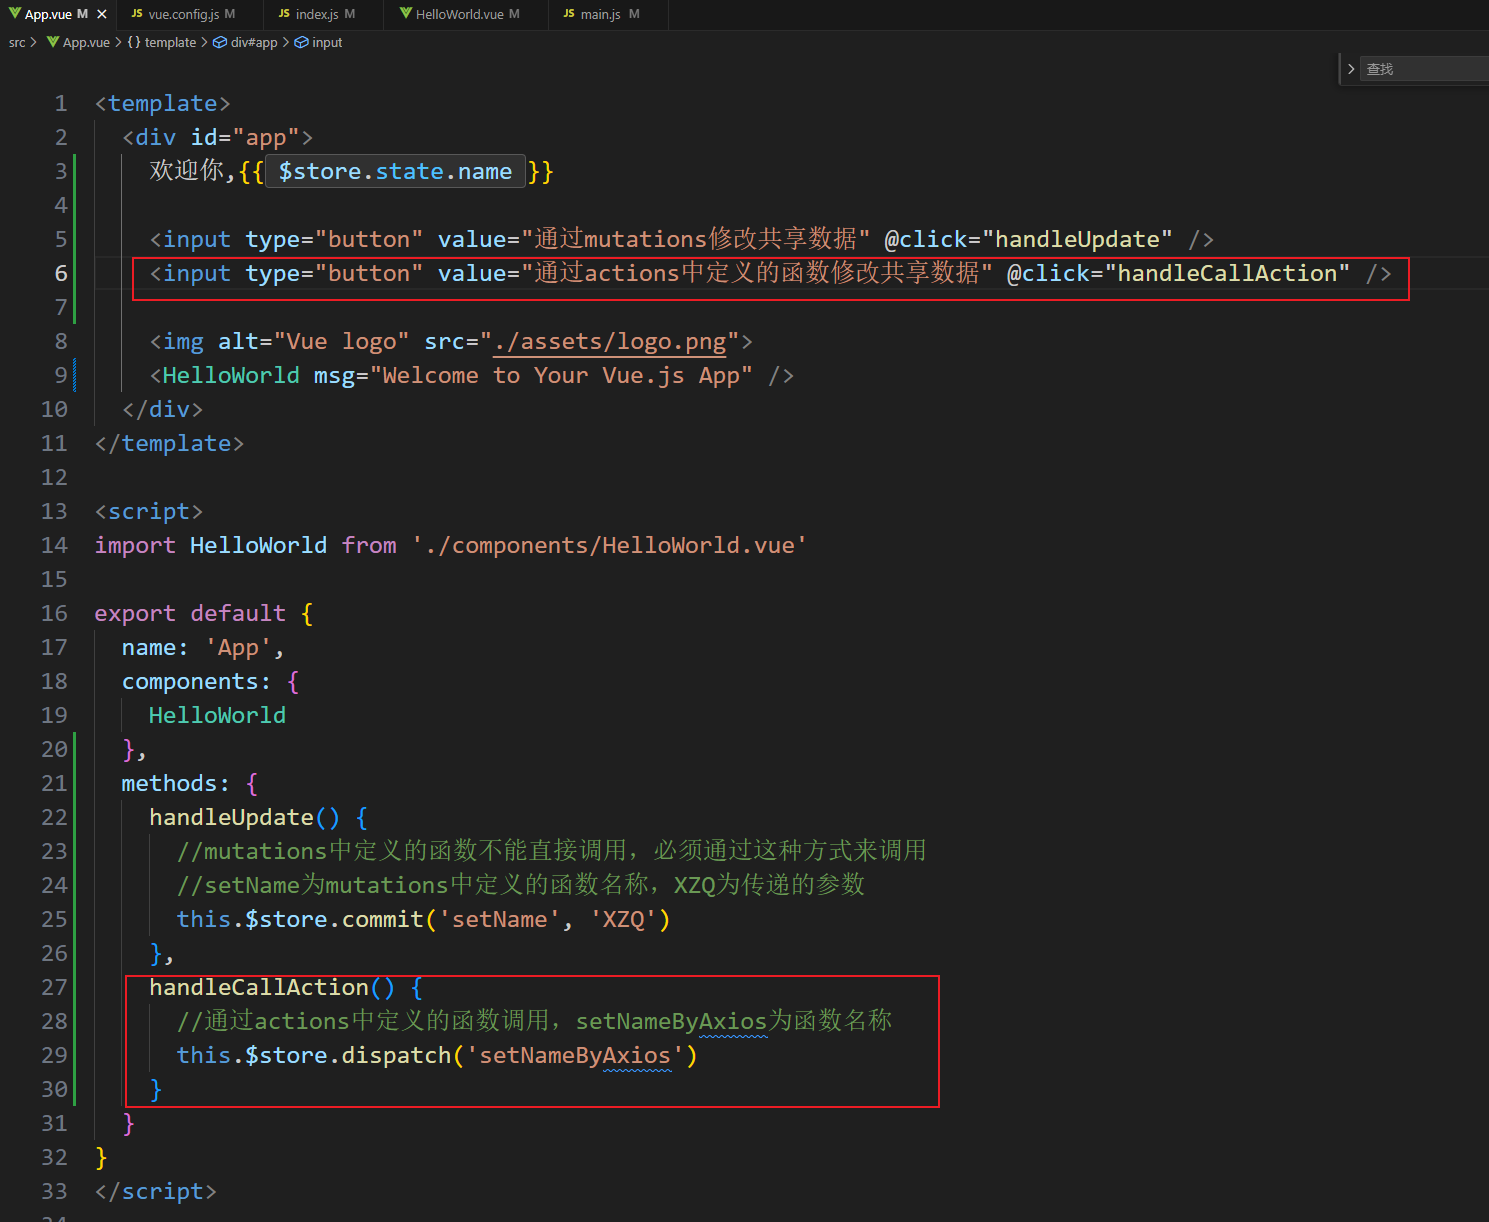Click the opening script tag on line 13
The width and height of the screenshot is (1489, 1222).
[149, 511]
